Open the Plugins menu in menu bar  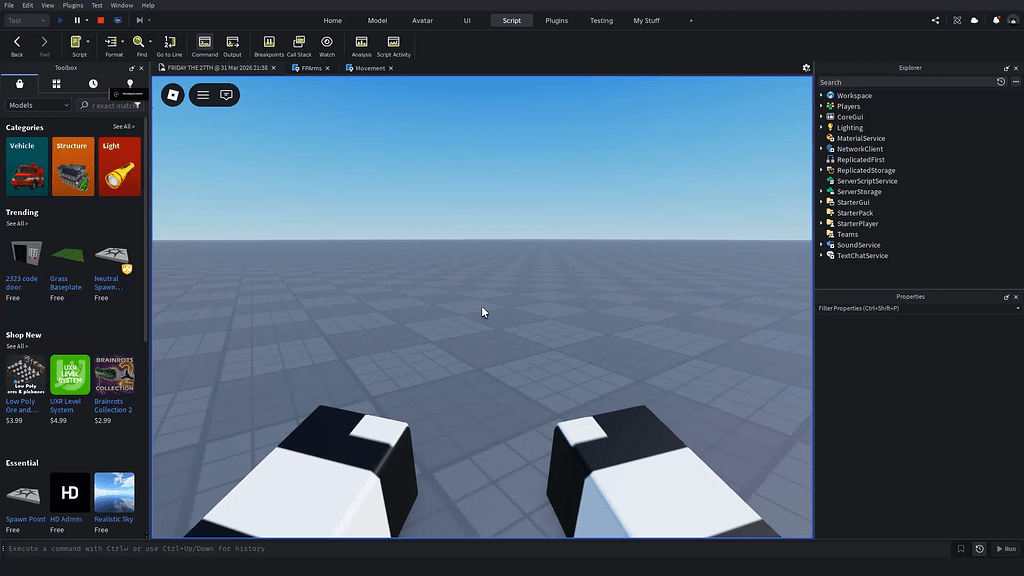point(72,5)
